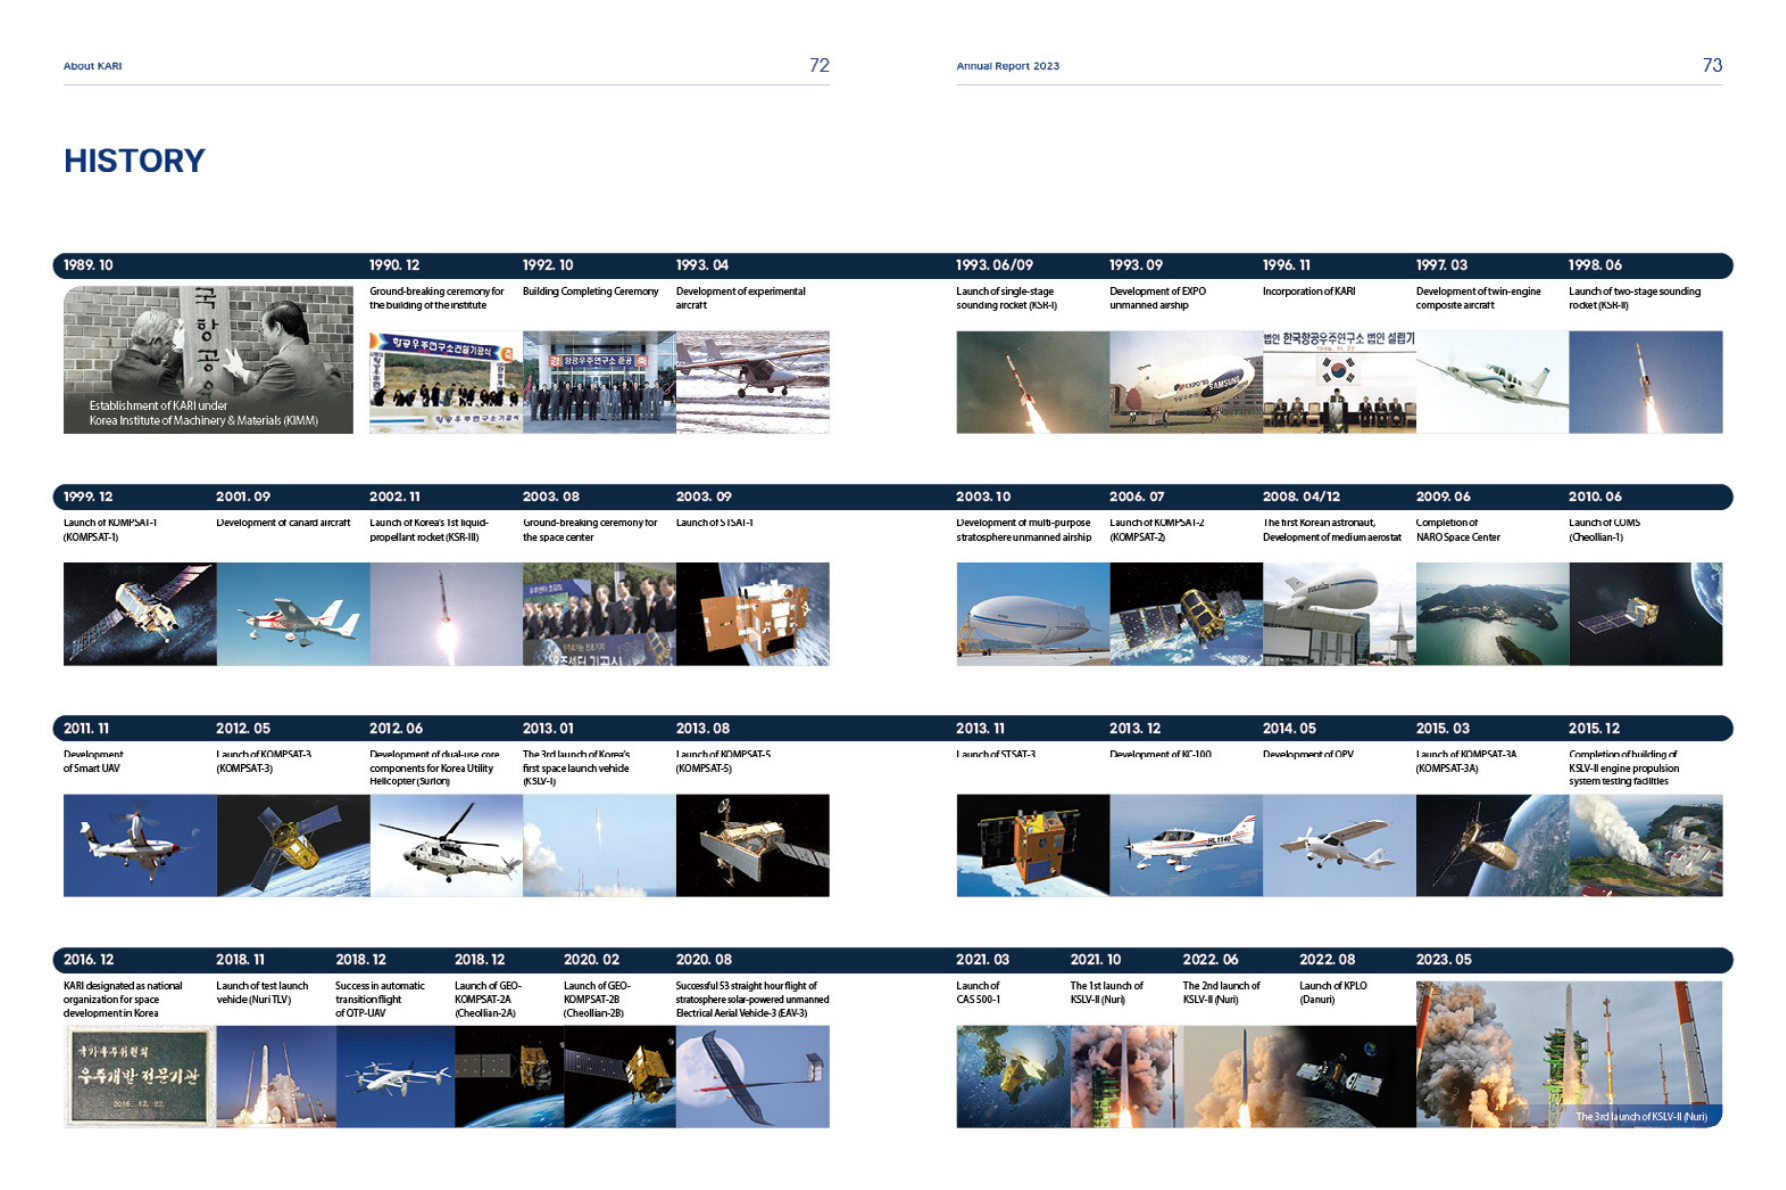
Task: Select the 2010. 06 timeline date
Action: pos(1594,496)
